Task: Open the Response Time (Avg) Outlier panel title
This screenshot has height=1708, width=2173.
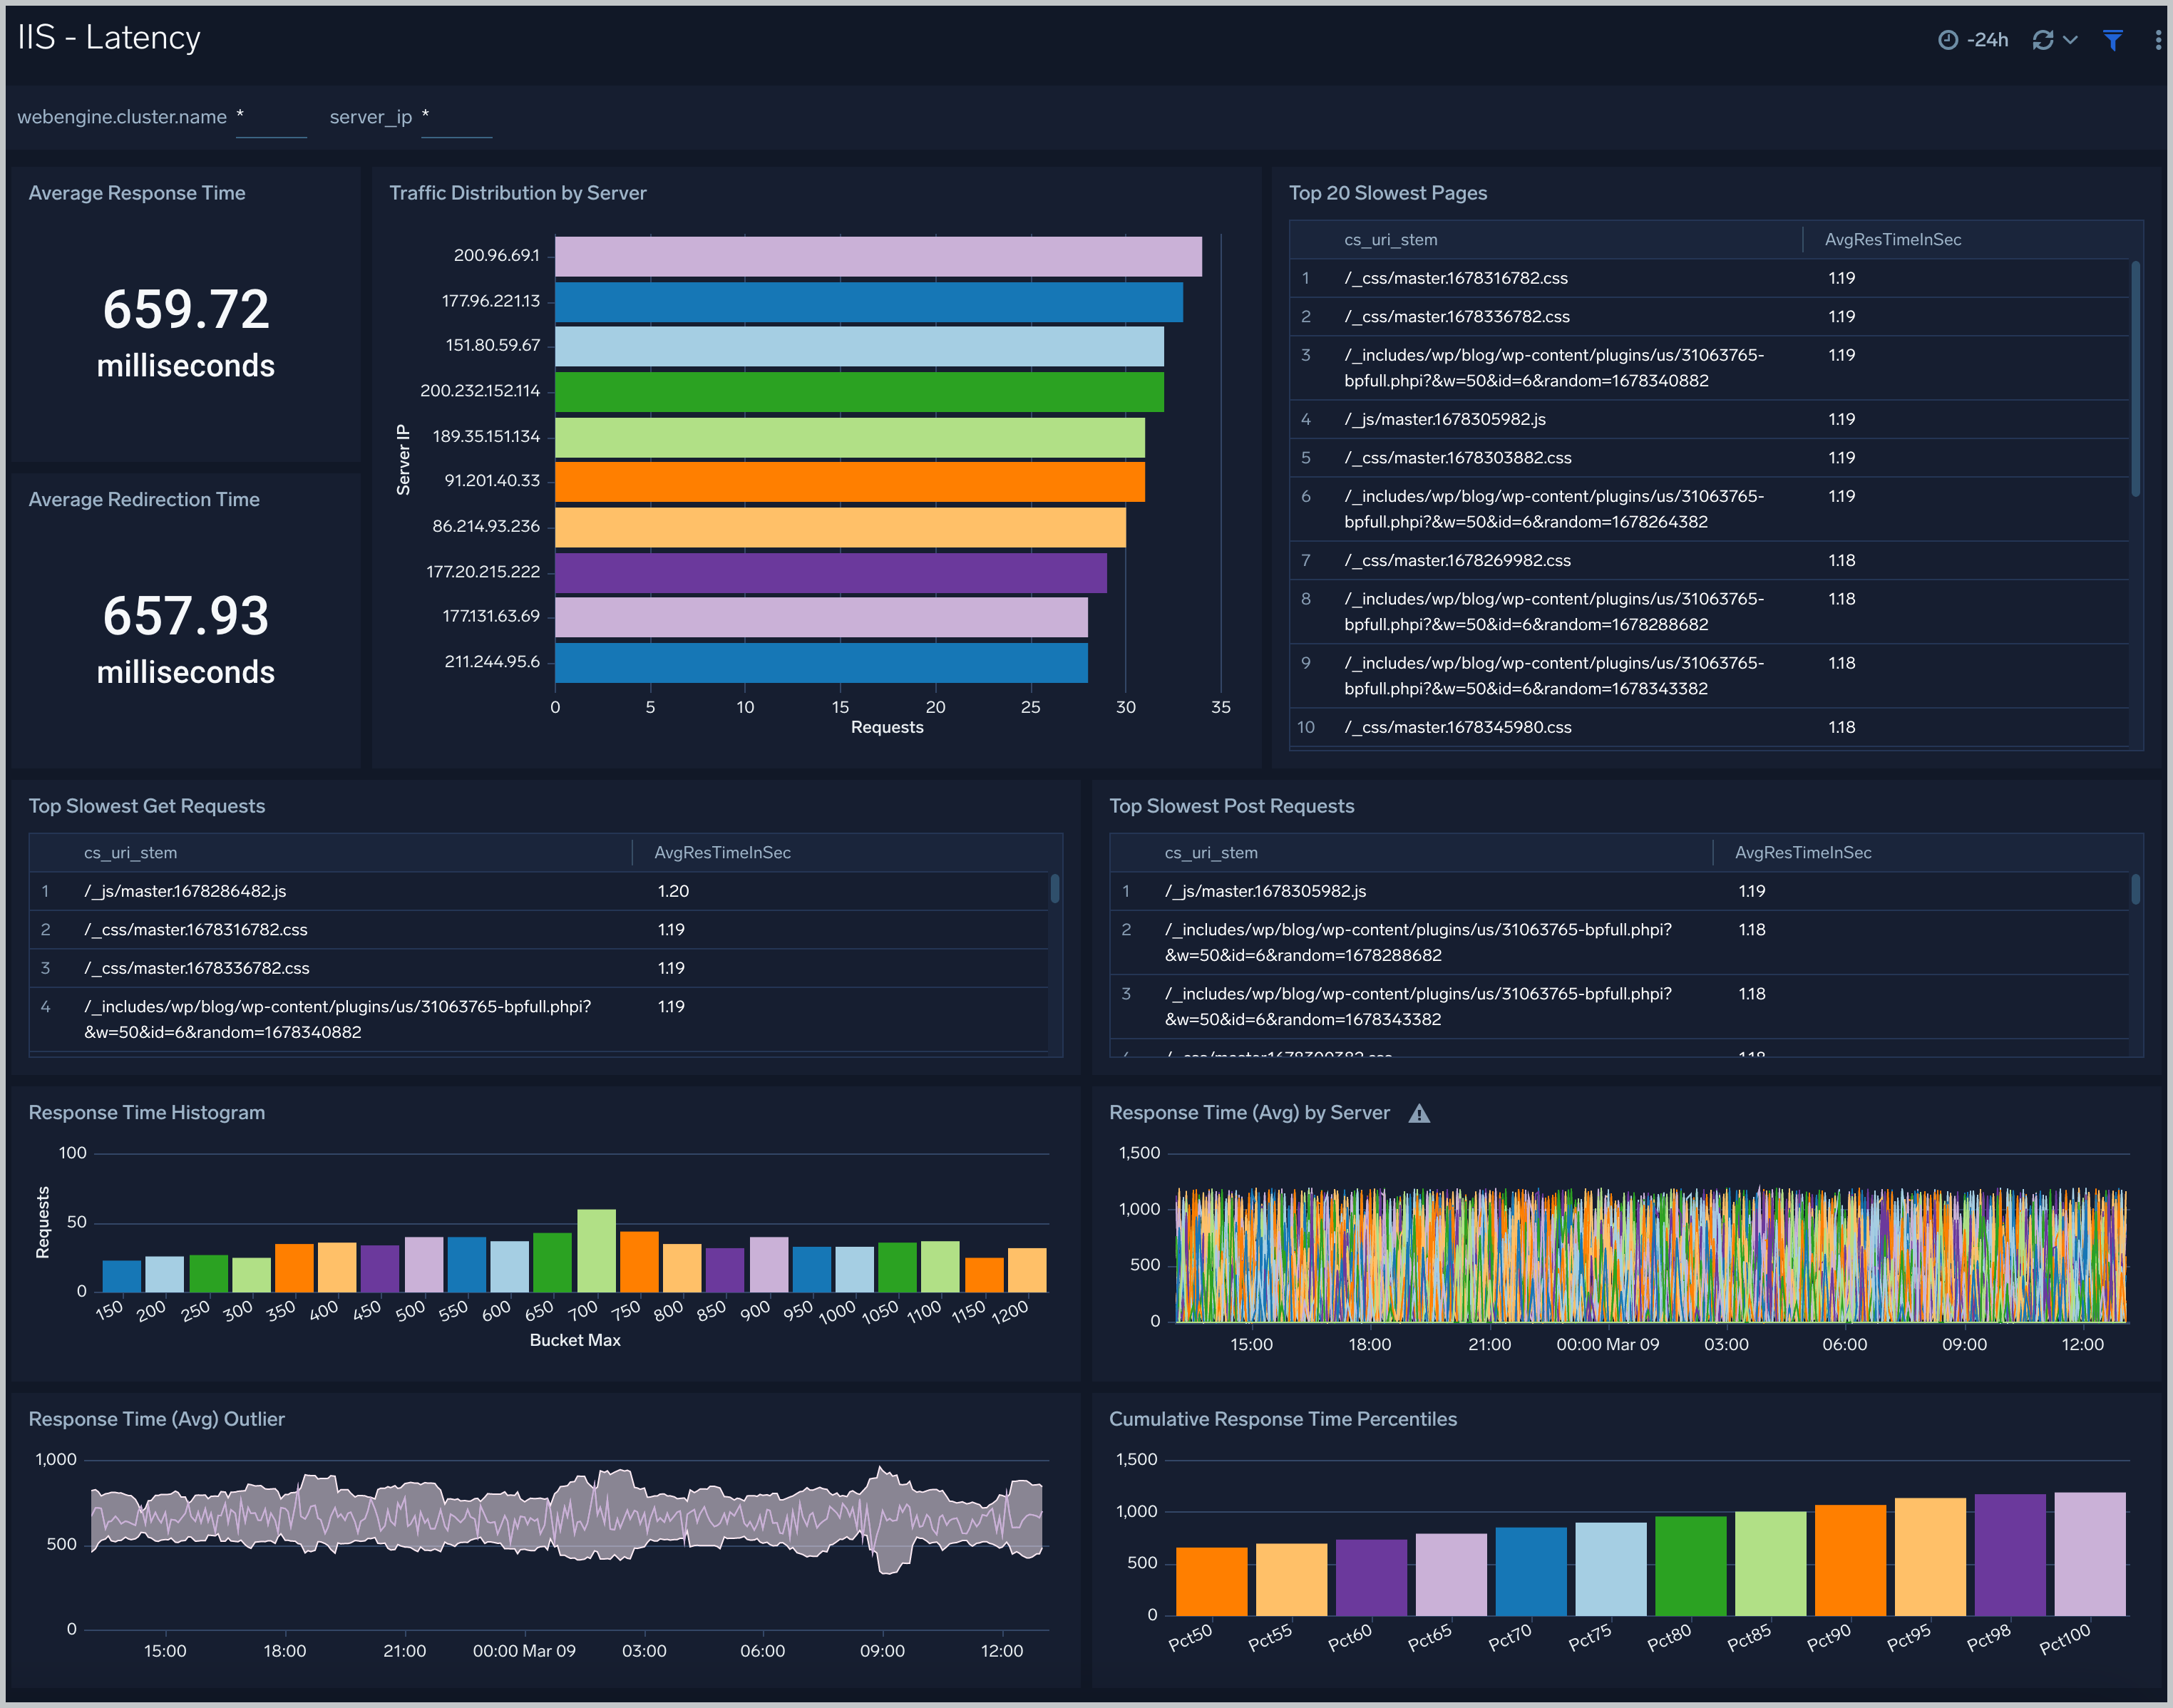Action: coord(157,1420)
